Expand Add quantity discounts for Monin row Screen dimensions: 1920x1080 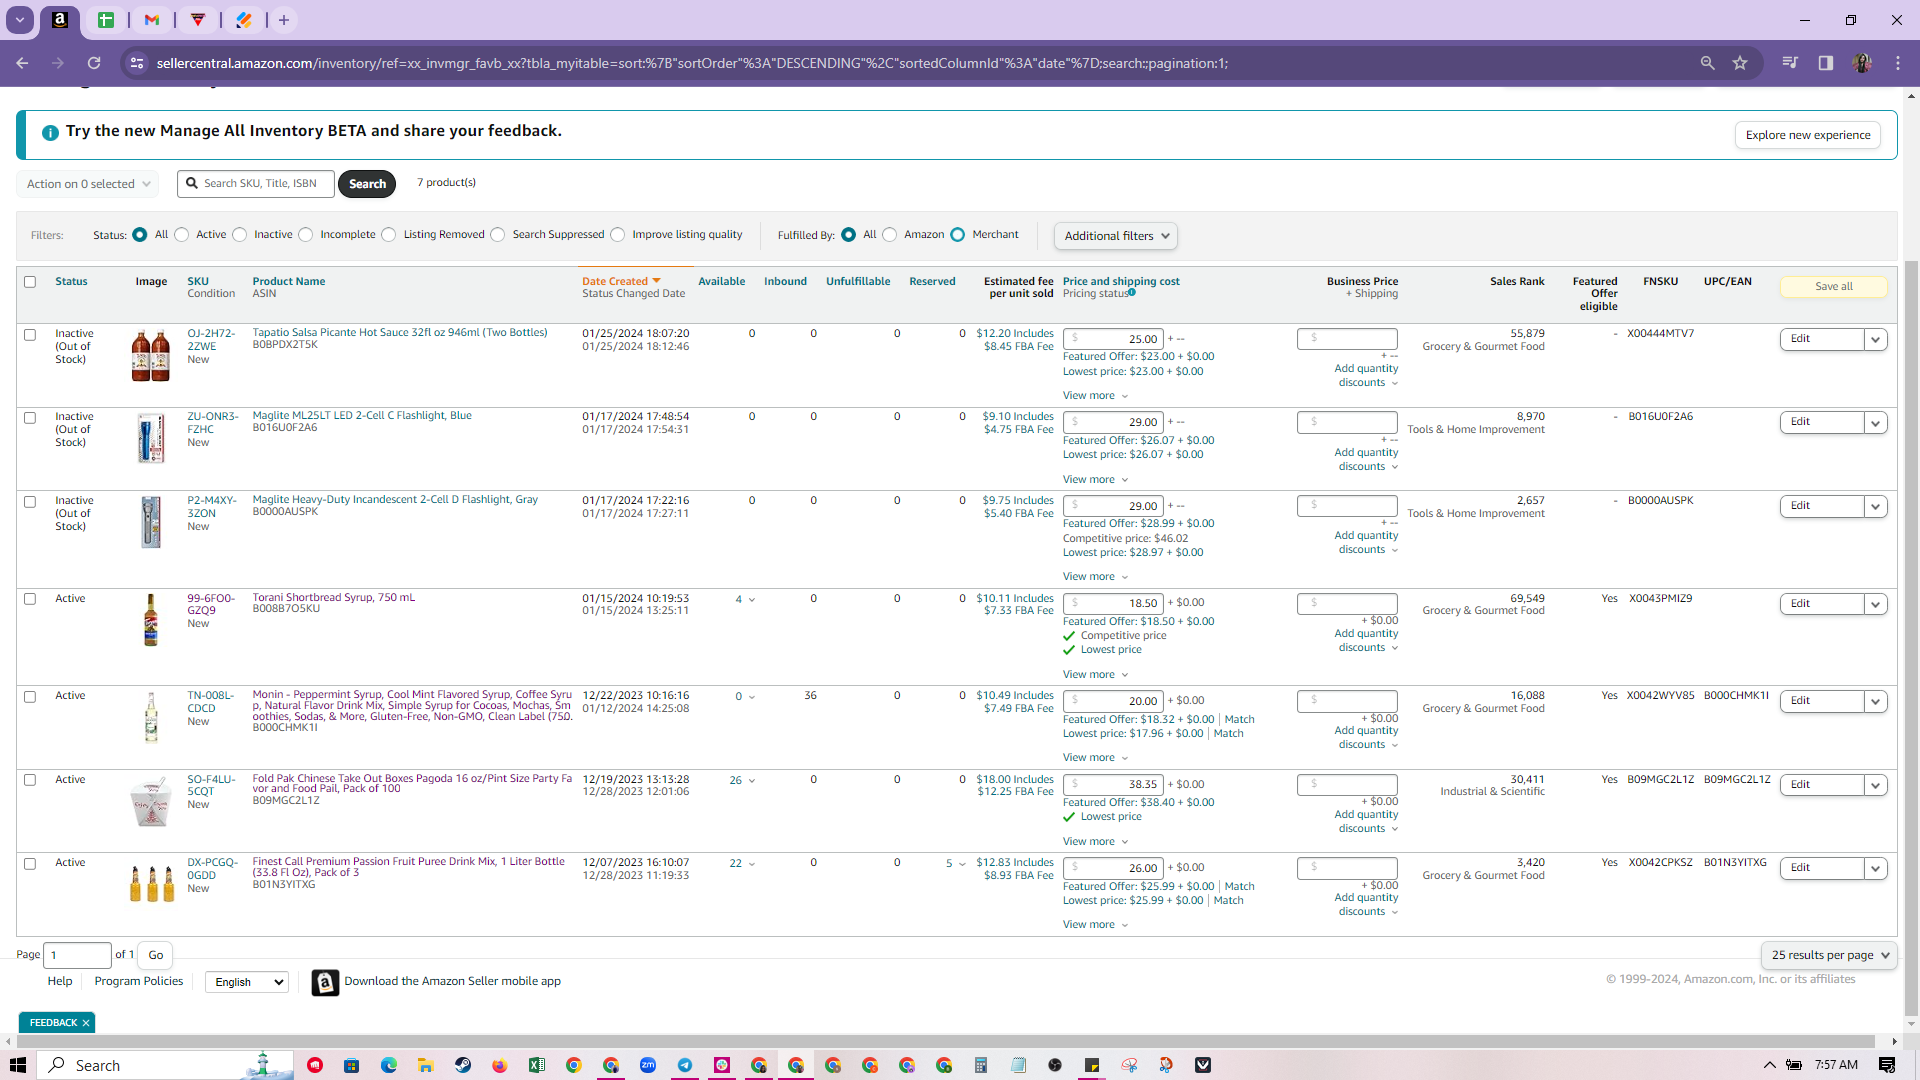(x=1366, y=738)
